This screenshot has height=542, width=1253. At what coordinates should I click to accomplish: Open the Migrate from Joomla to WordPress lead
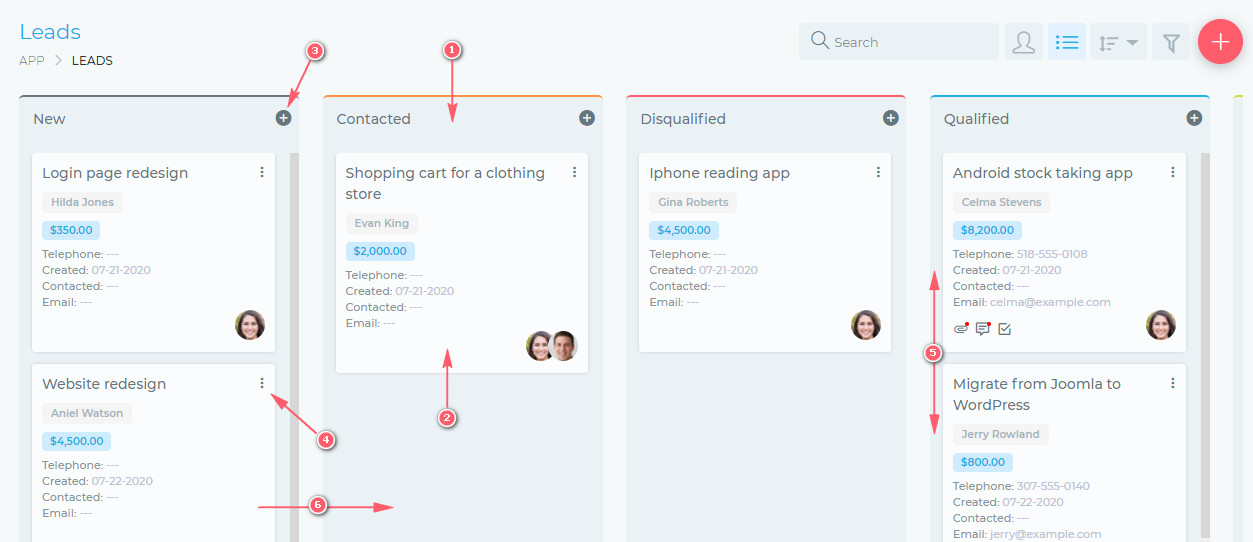[x=1037, y=394]
